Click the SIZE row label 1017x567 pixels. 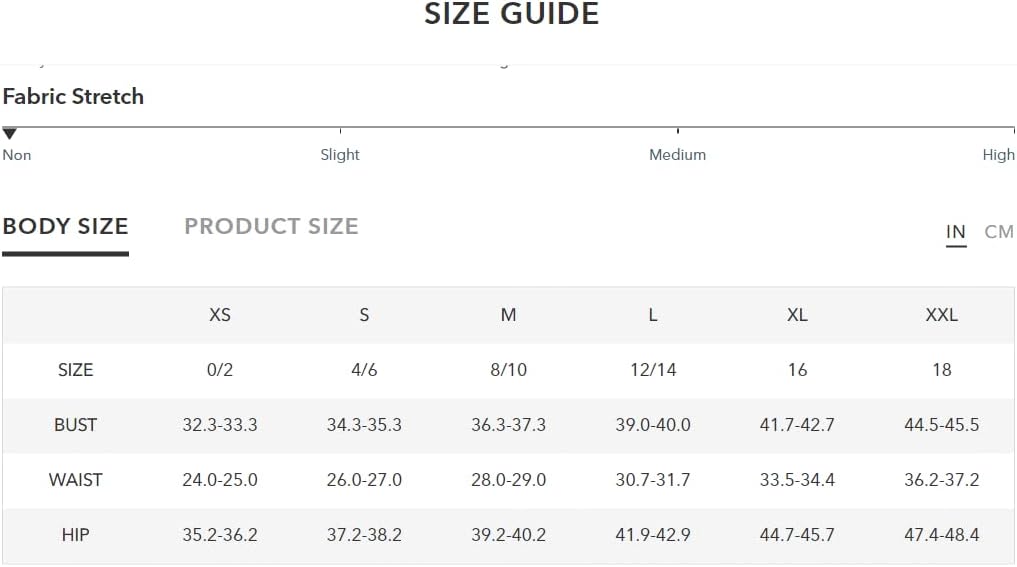coord(75,370)
